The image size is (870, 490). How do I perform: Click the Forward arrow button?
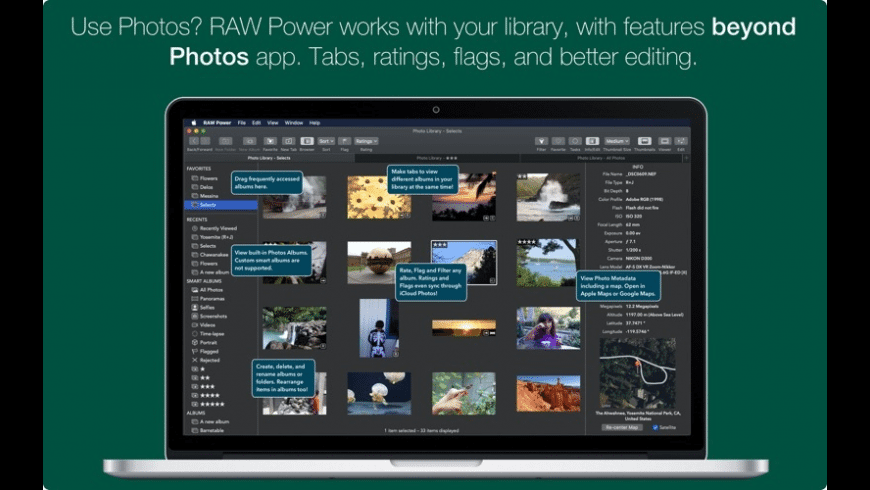[x=205, y=142]
